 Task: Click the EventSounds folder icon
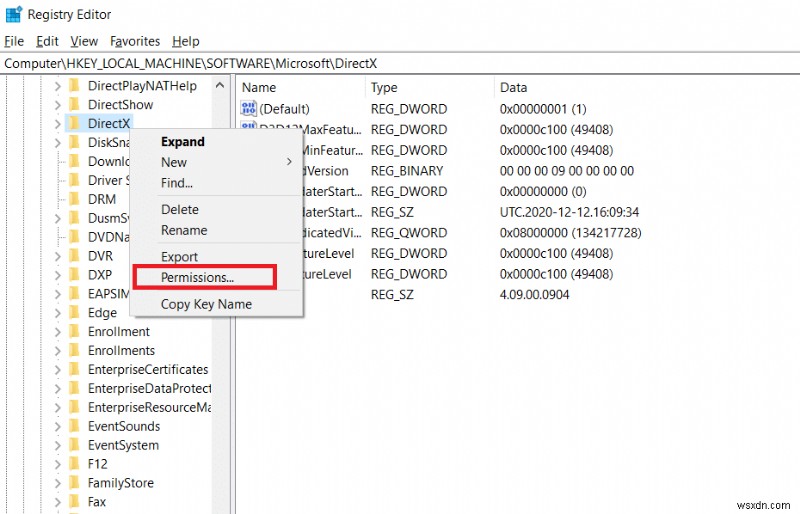click(x=74, y=425)
